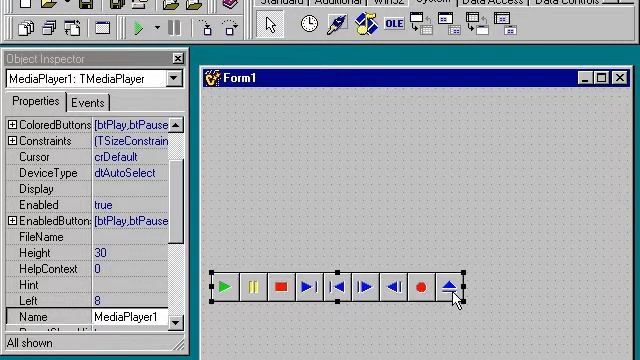640x360 pixels.
Task: Click the crDefault cursor value
Action: click(116, 157)
